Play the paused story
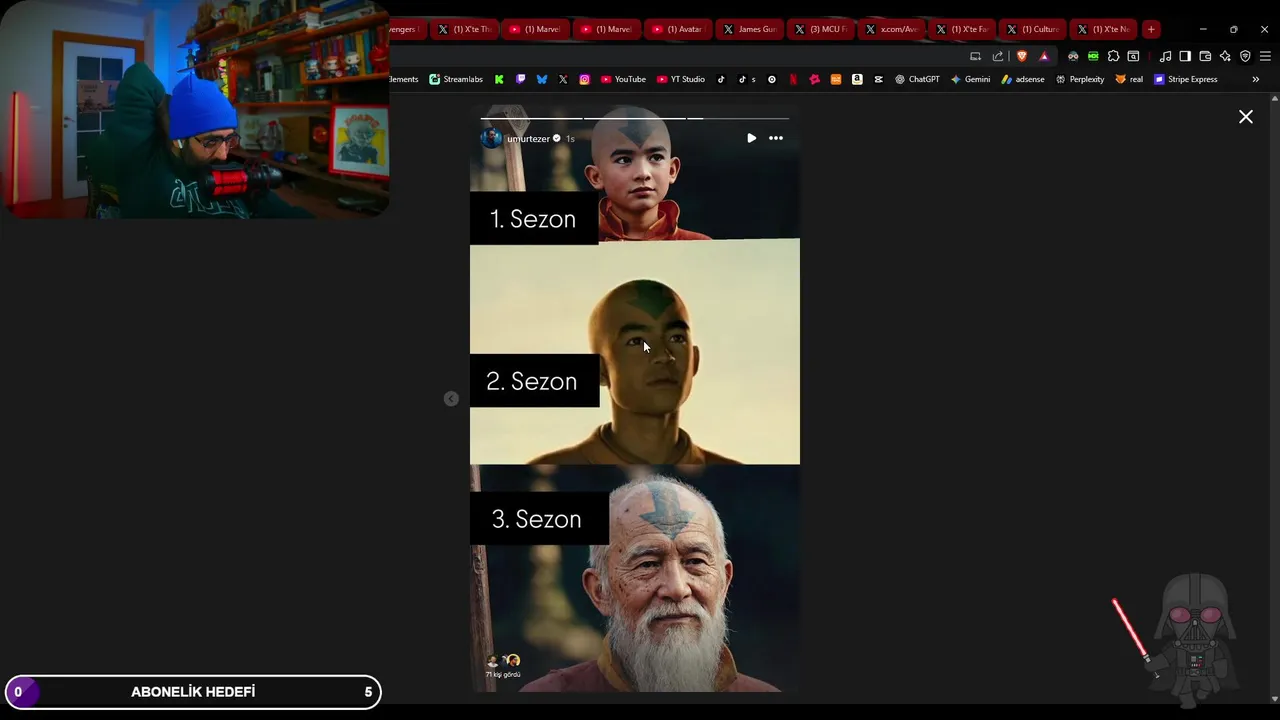The height and width of the screenshot is (720, 1280). click(752, 138)
